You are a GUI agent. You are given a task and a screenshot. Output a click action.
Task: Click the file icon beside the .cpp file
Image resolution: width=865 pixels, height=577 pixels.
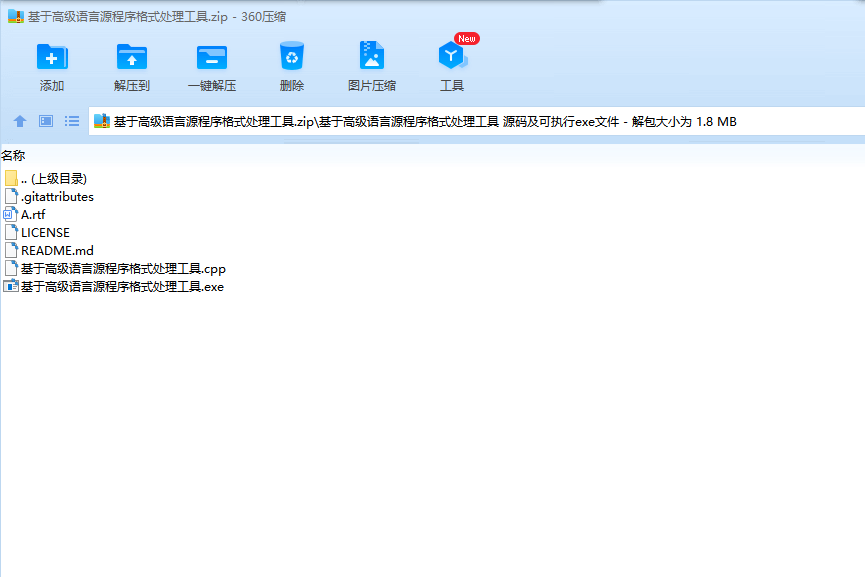(x=11, y=269)
